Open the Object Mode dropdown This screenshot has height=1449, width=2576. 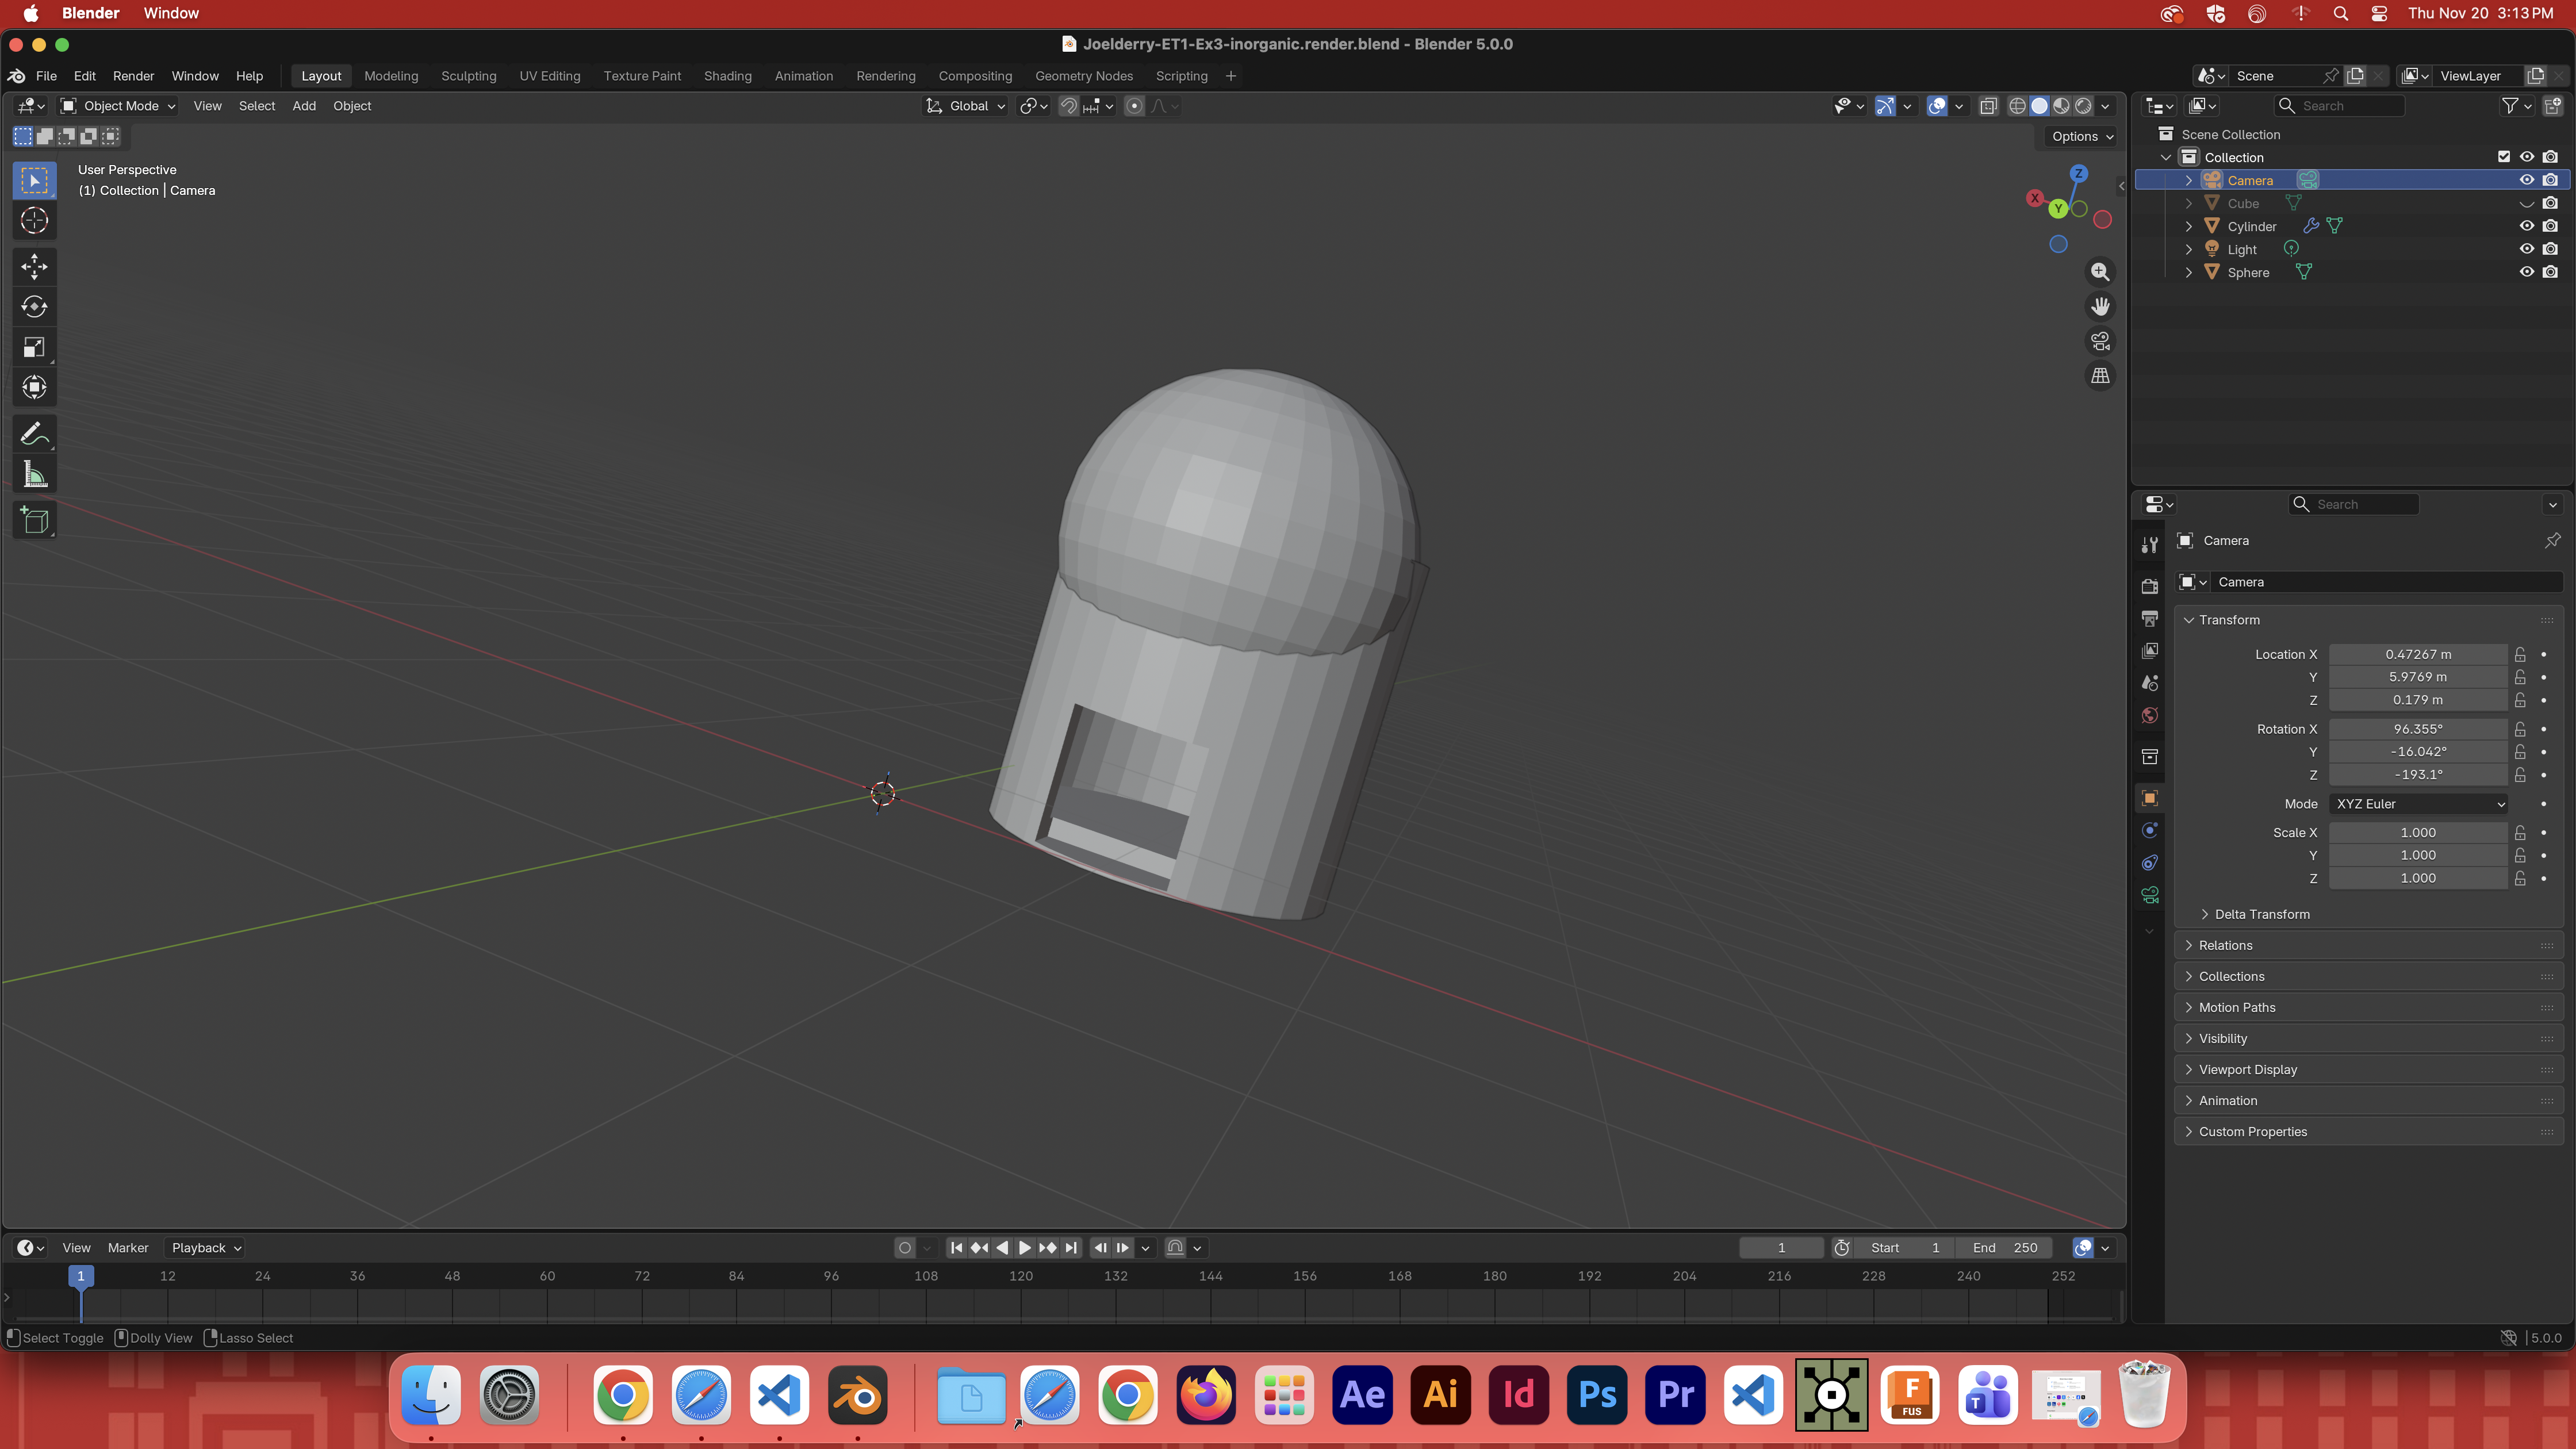[x=118, y=106]
